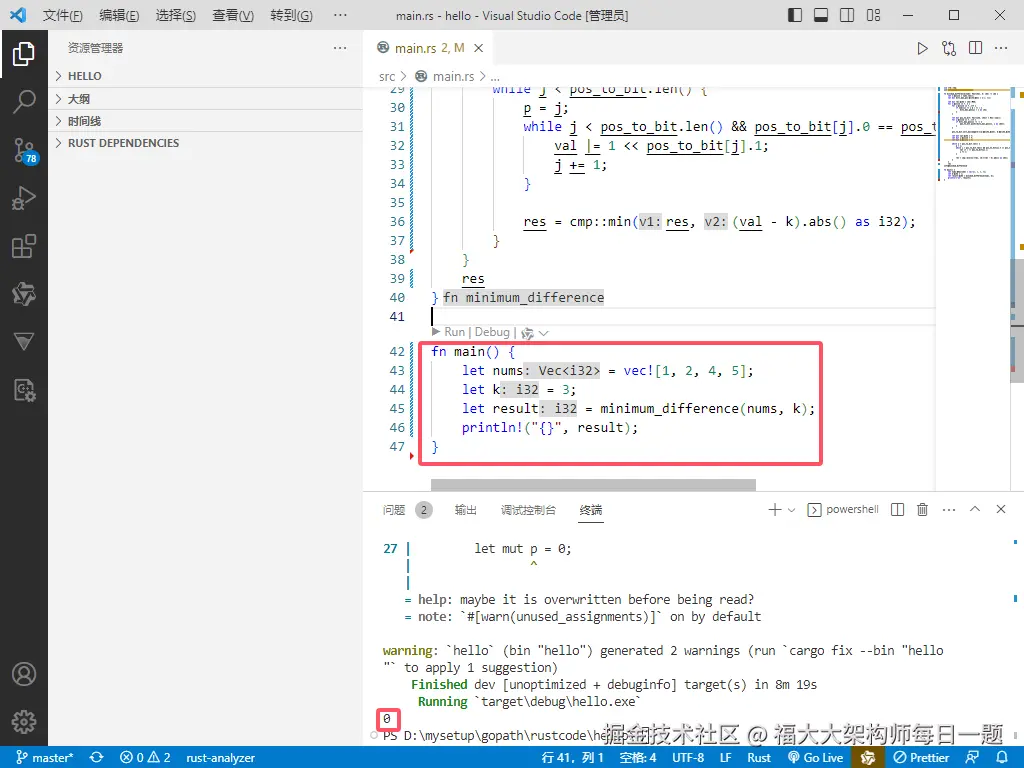Open Explorer panel more actions ellipsis

pos(340,48)
